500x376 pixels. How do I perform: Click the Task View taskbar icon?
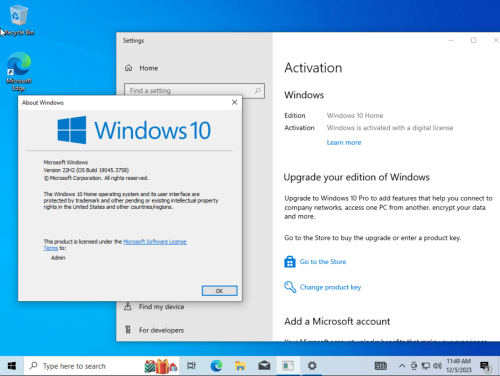192,366
